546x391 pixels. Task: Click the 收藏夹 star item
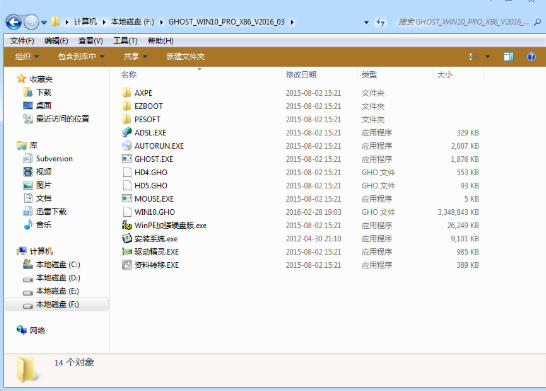(35, 79)
